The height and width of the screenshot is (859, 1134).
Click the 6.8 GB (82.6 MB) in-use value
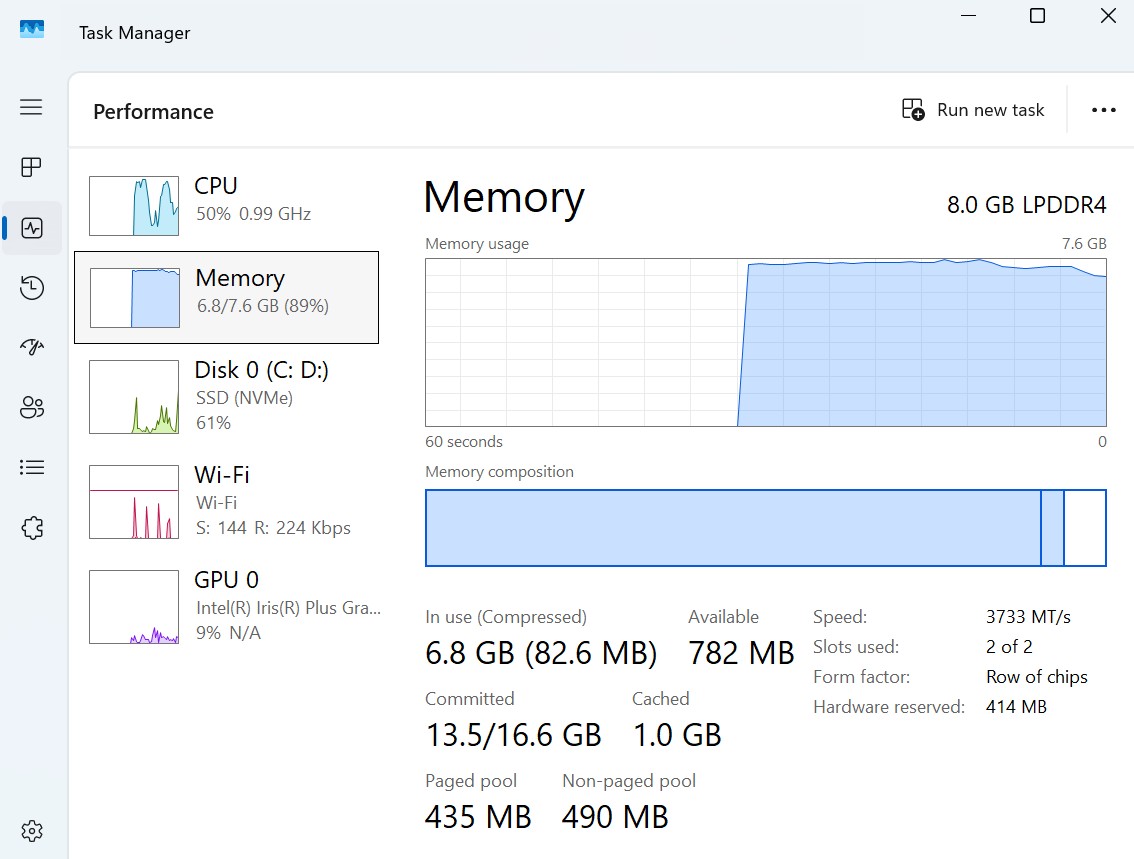[541, 653]
